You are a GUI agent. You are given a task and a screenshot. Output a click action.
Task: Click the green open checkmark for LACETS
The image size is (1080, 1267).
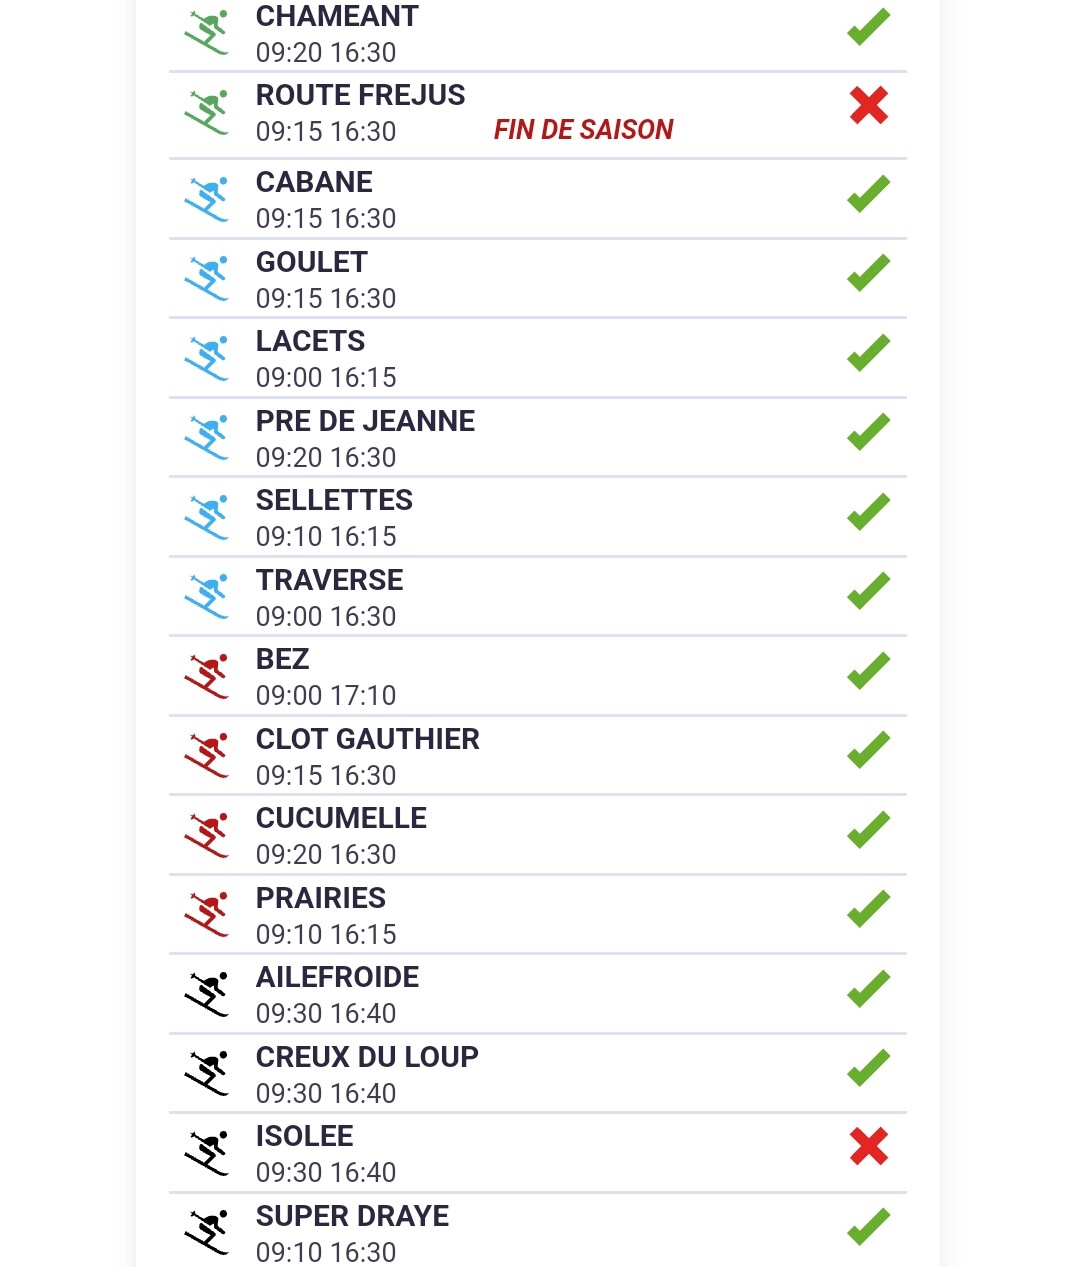coord(869,353)
